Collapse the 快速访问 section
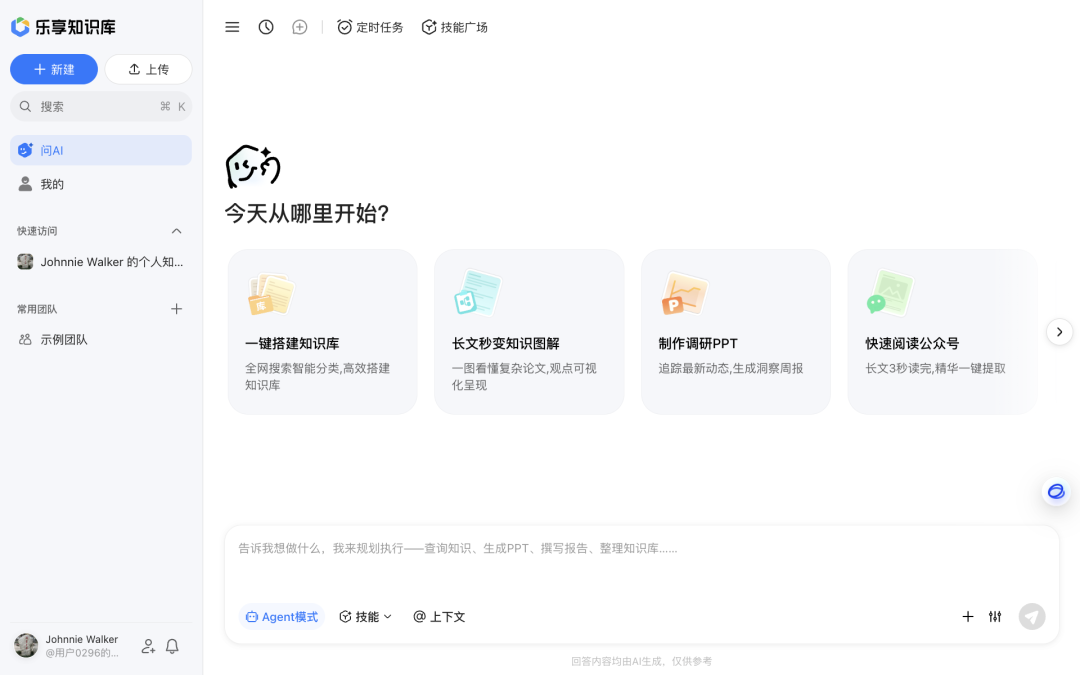 click(176, 231)
